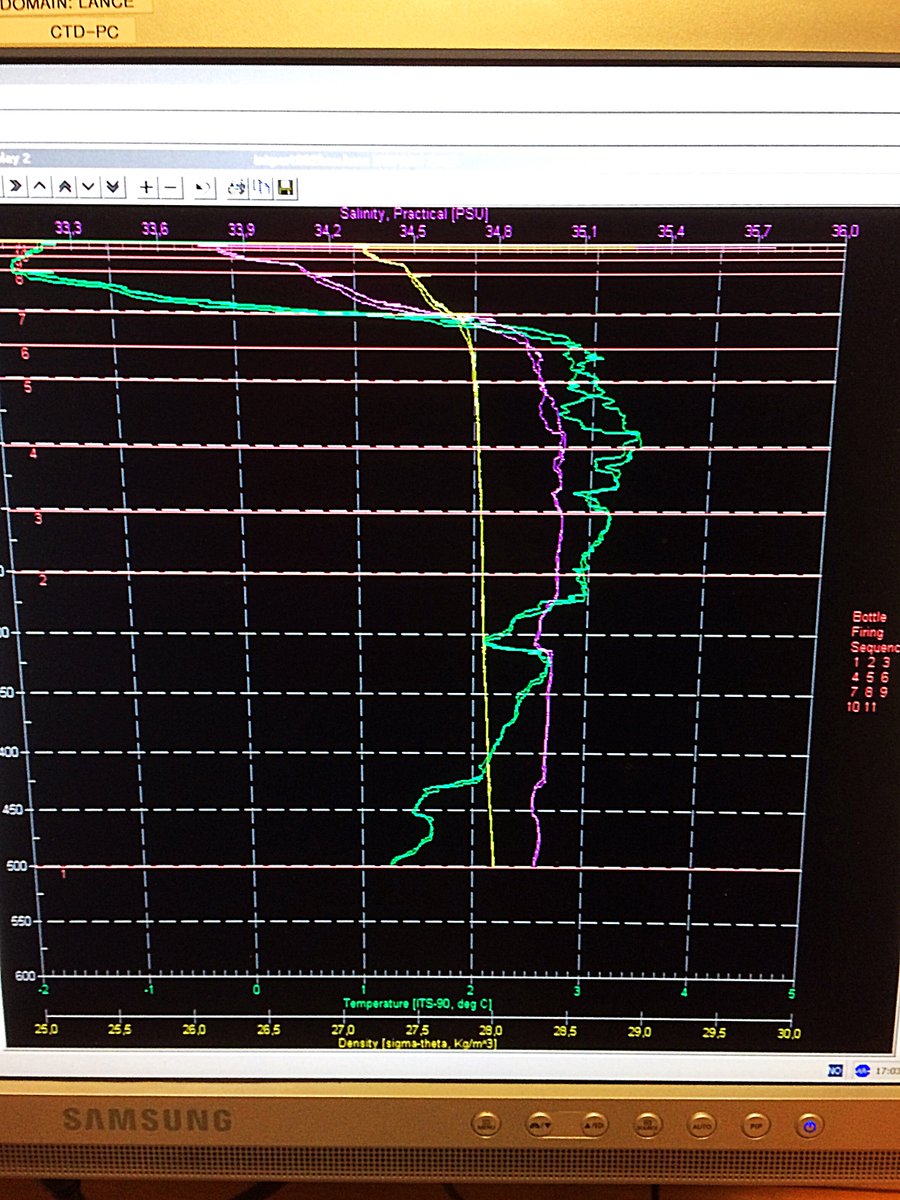The image size is (900, 1200).
Task: Click bottle marker 3 on the plot
Action: point(38,518)
